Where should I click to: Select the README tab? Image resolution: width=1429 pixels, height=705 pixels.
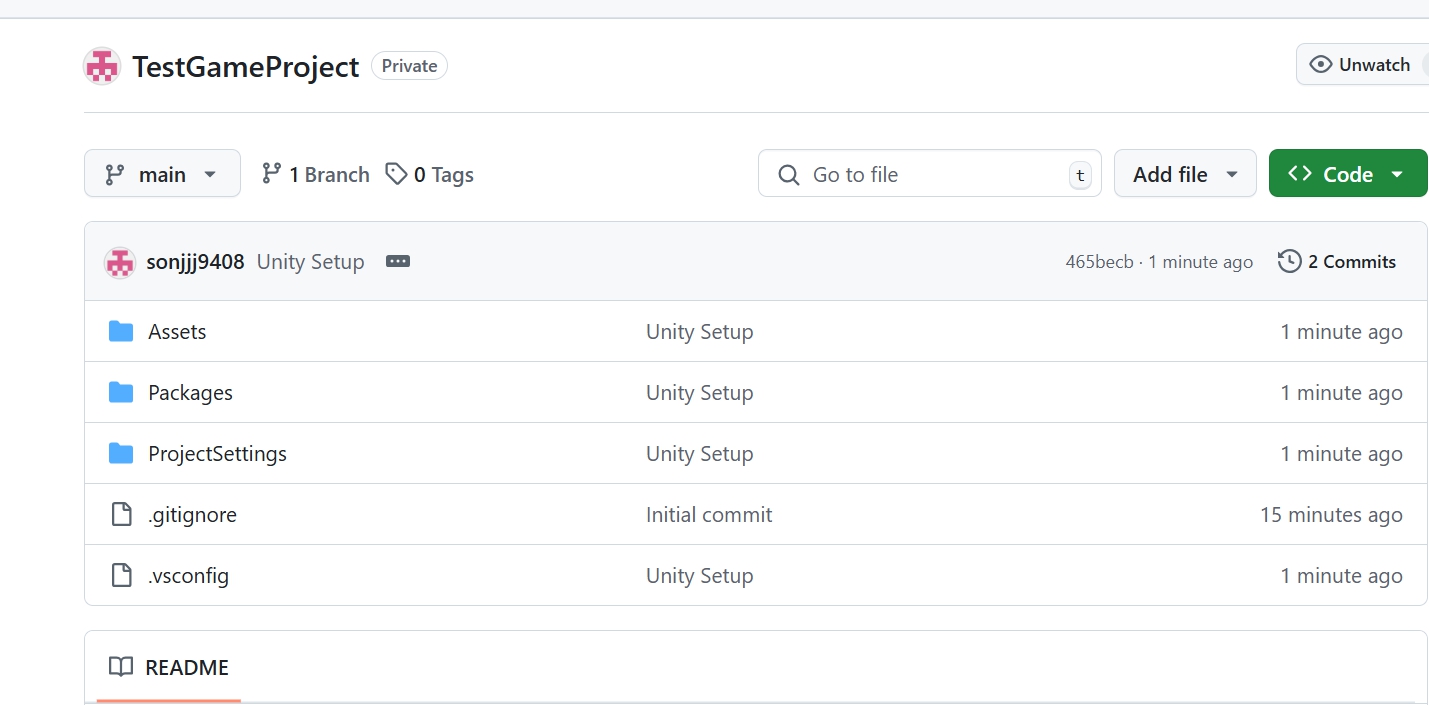pos(169,667)
